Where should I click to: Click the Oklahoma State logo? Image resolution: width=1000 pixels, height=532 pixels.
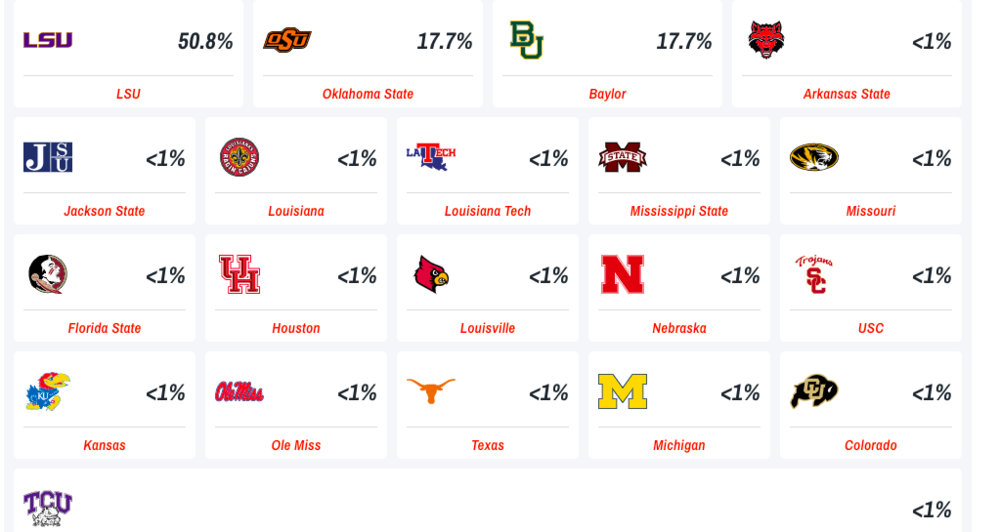287,40
